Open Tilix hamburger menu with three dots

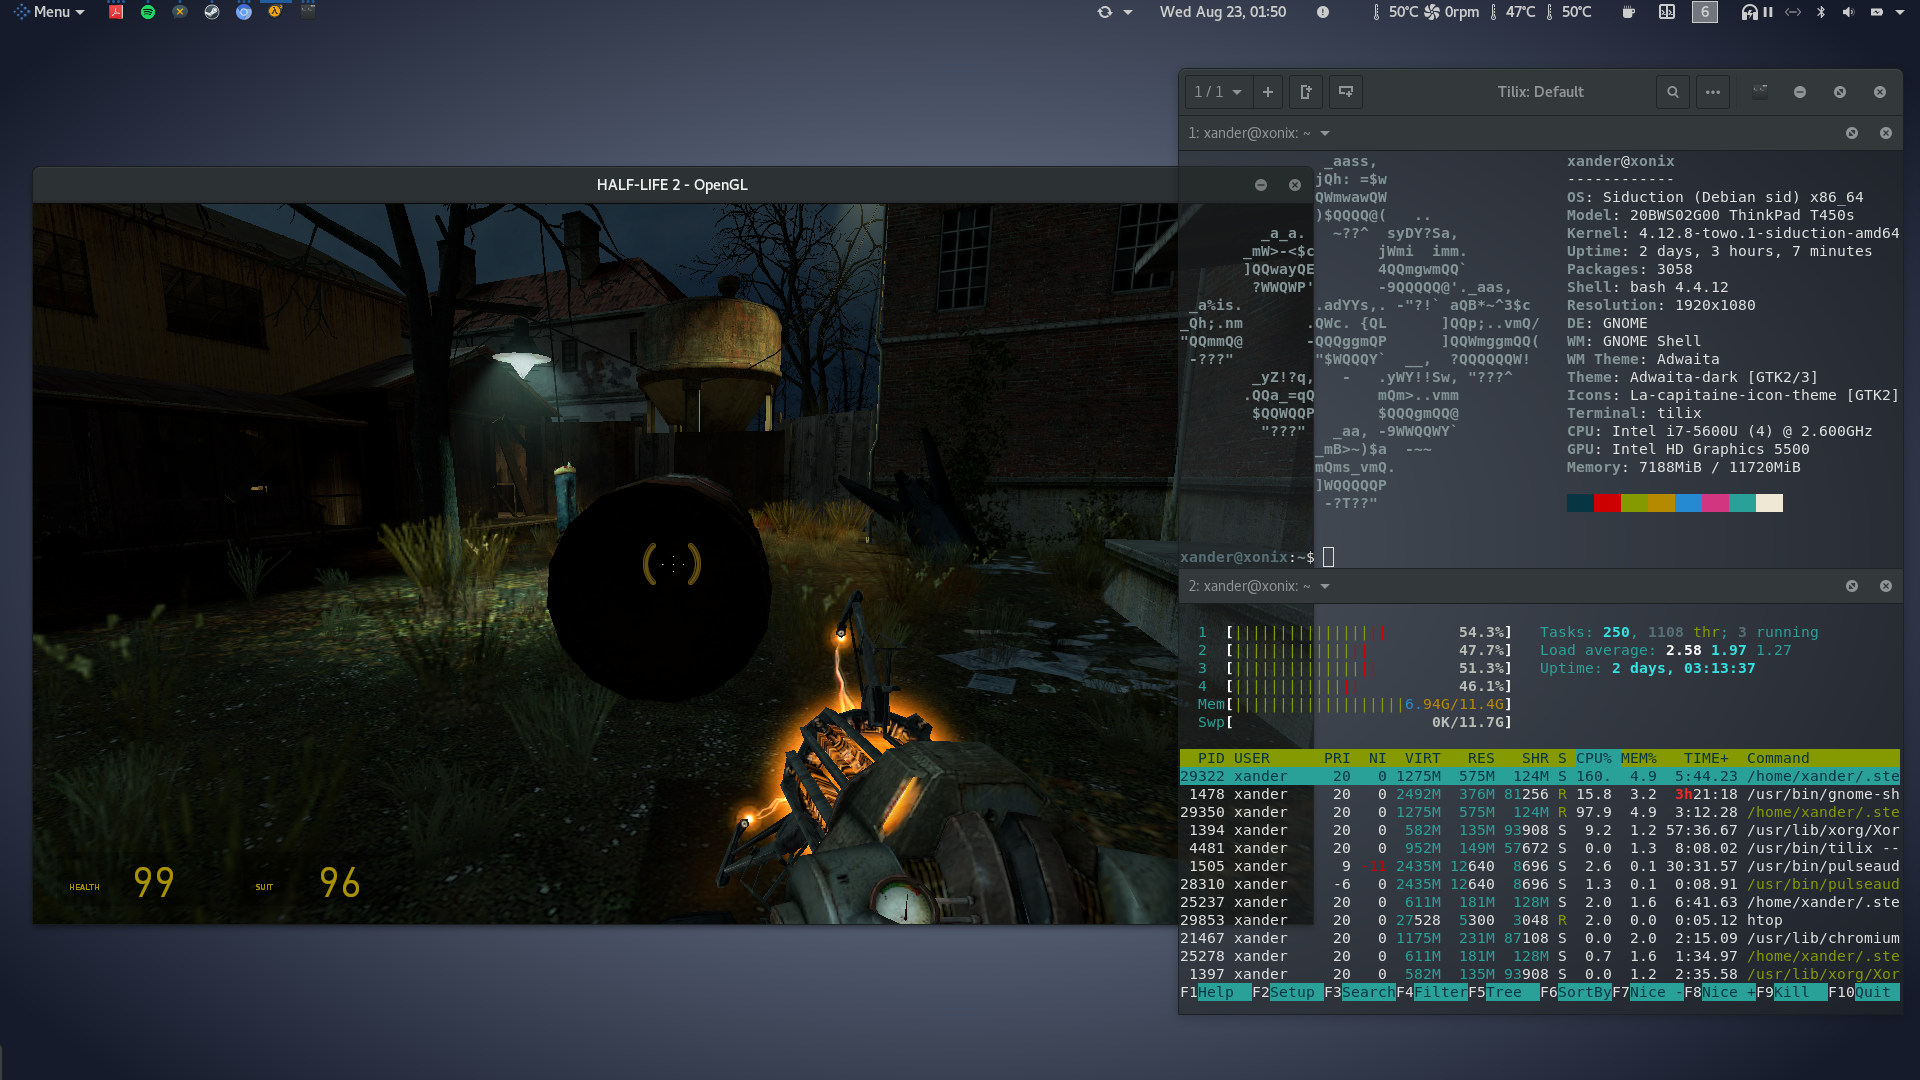[1713, 92]
